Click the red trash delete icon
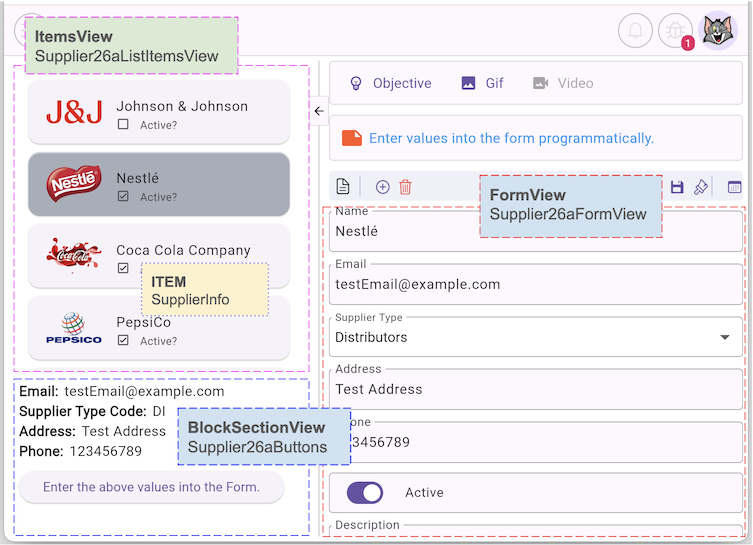753x545 pixels. point(406,187)
